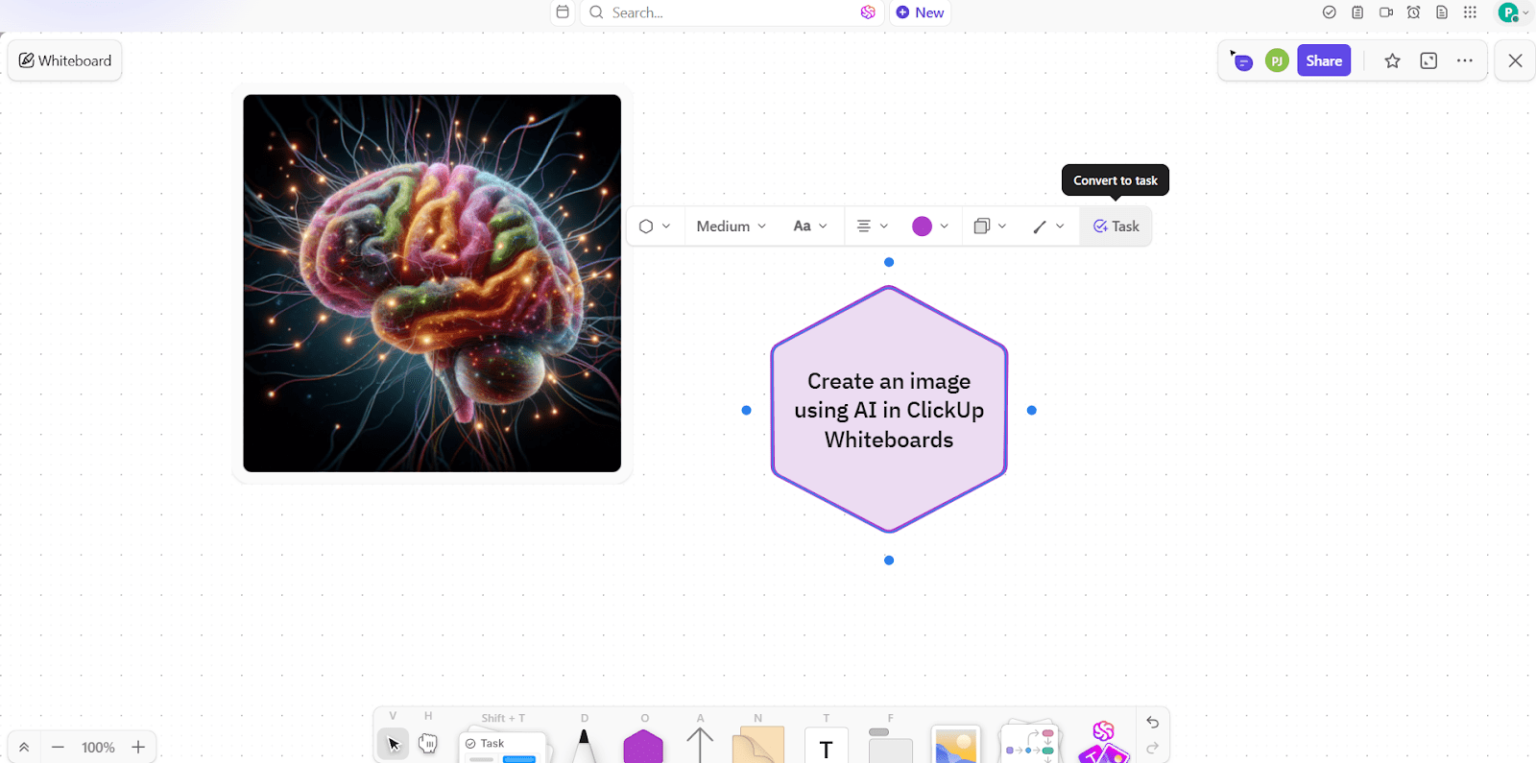Open the Image insert tool
Viewport: 1536px width, 763px height.
(x=955, y=743)
